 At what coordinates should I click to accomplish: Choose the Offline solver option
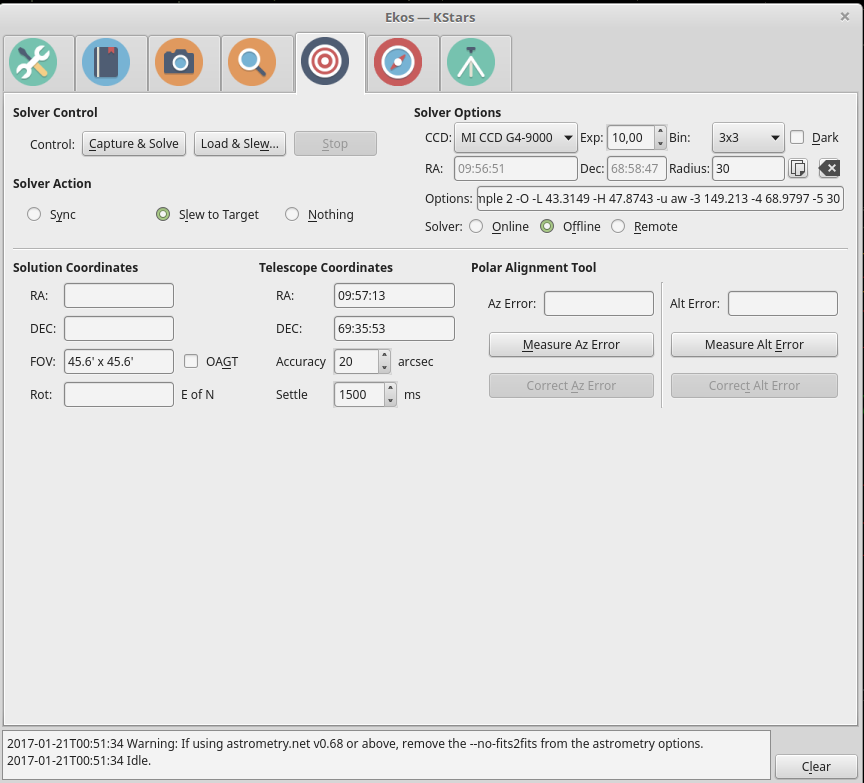pyautogui.click(x=547, y=226)
